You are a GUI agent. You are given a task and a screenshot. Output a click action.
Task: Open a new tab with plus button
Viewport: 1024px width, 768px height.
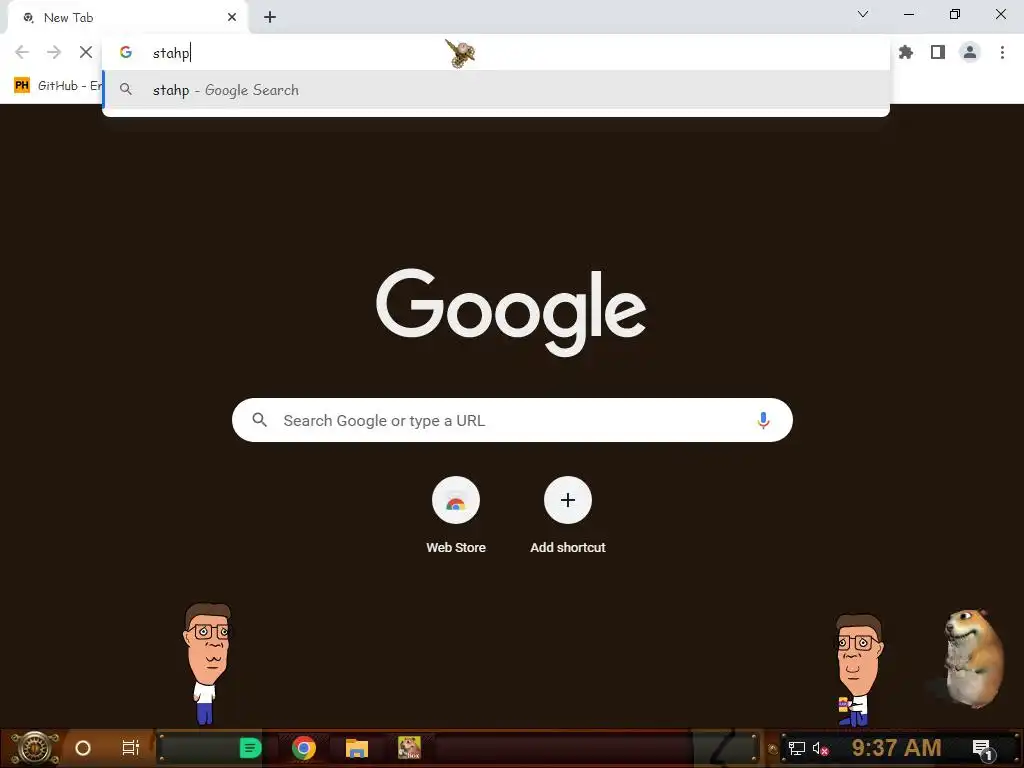(x=270, y=18)
